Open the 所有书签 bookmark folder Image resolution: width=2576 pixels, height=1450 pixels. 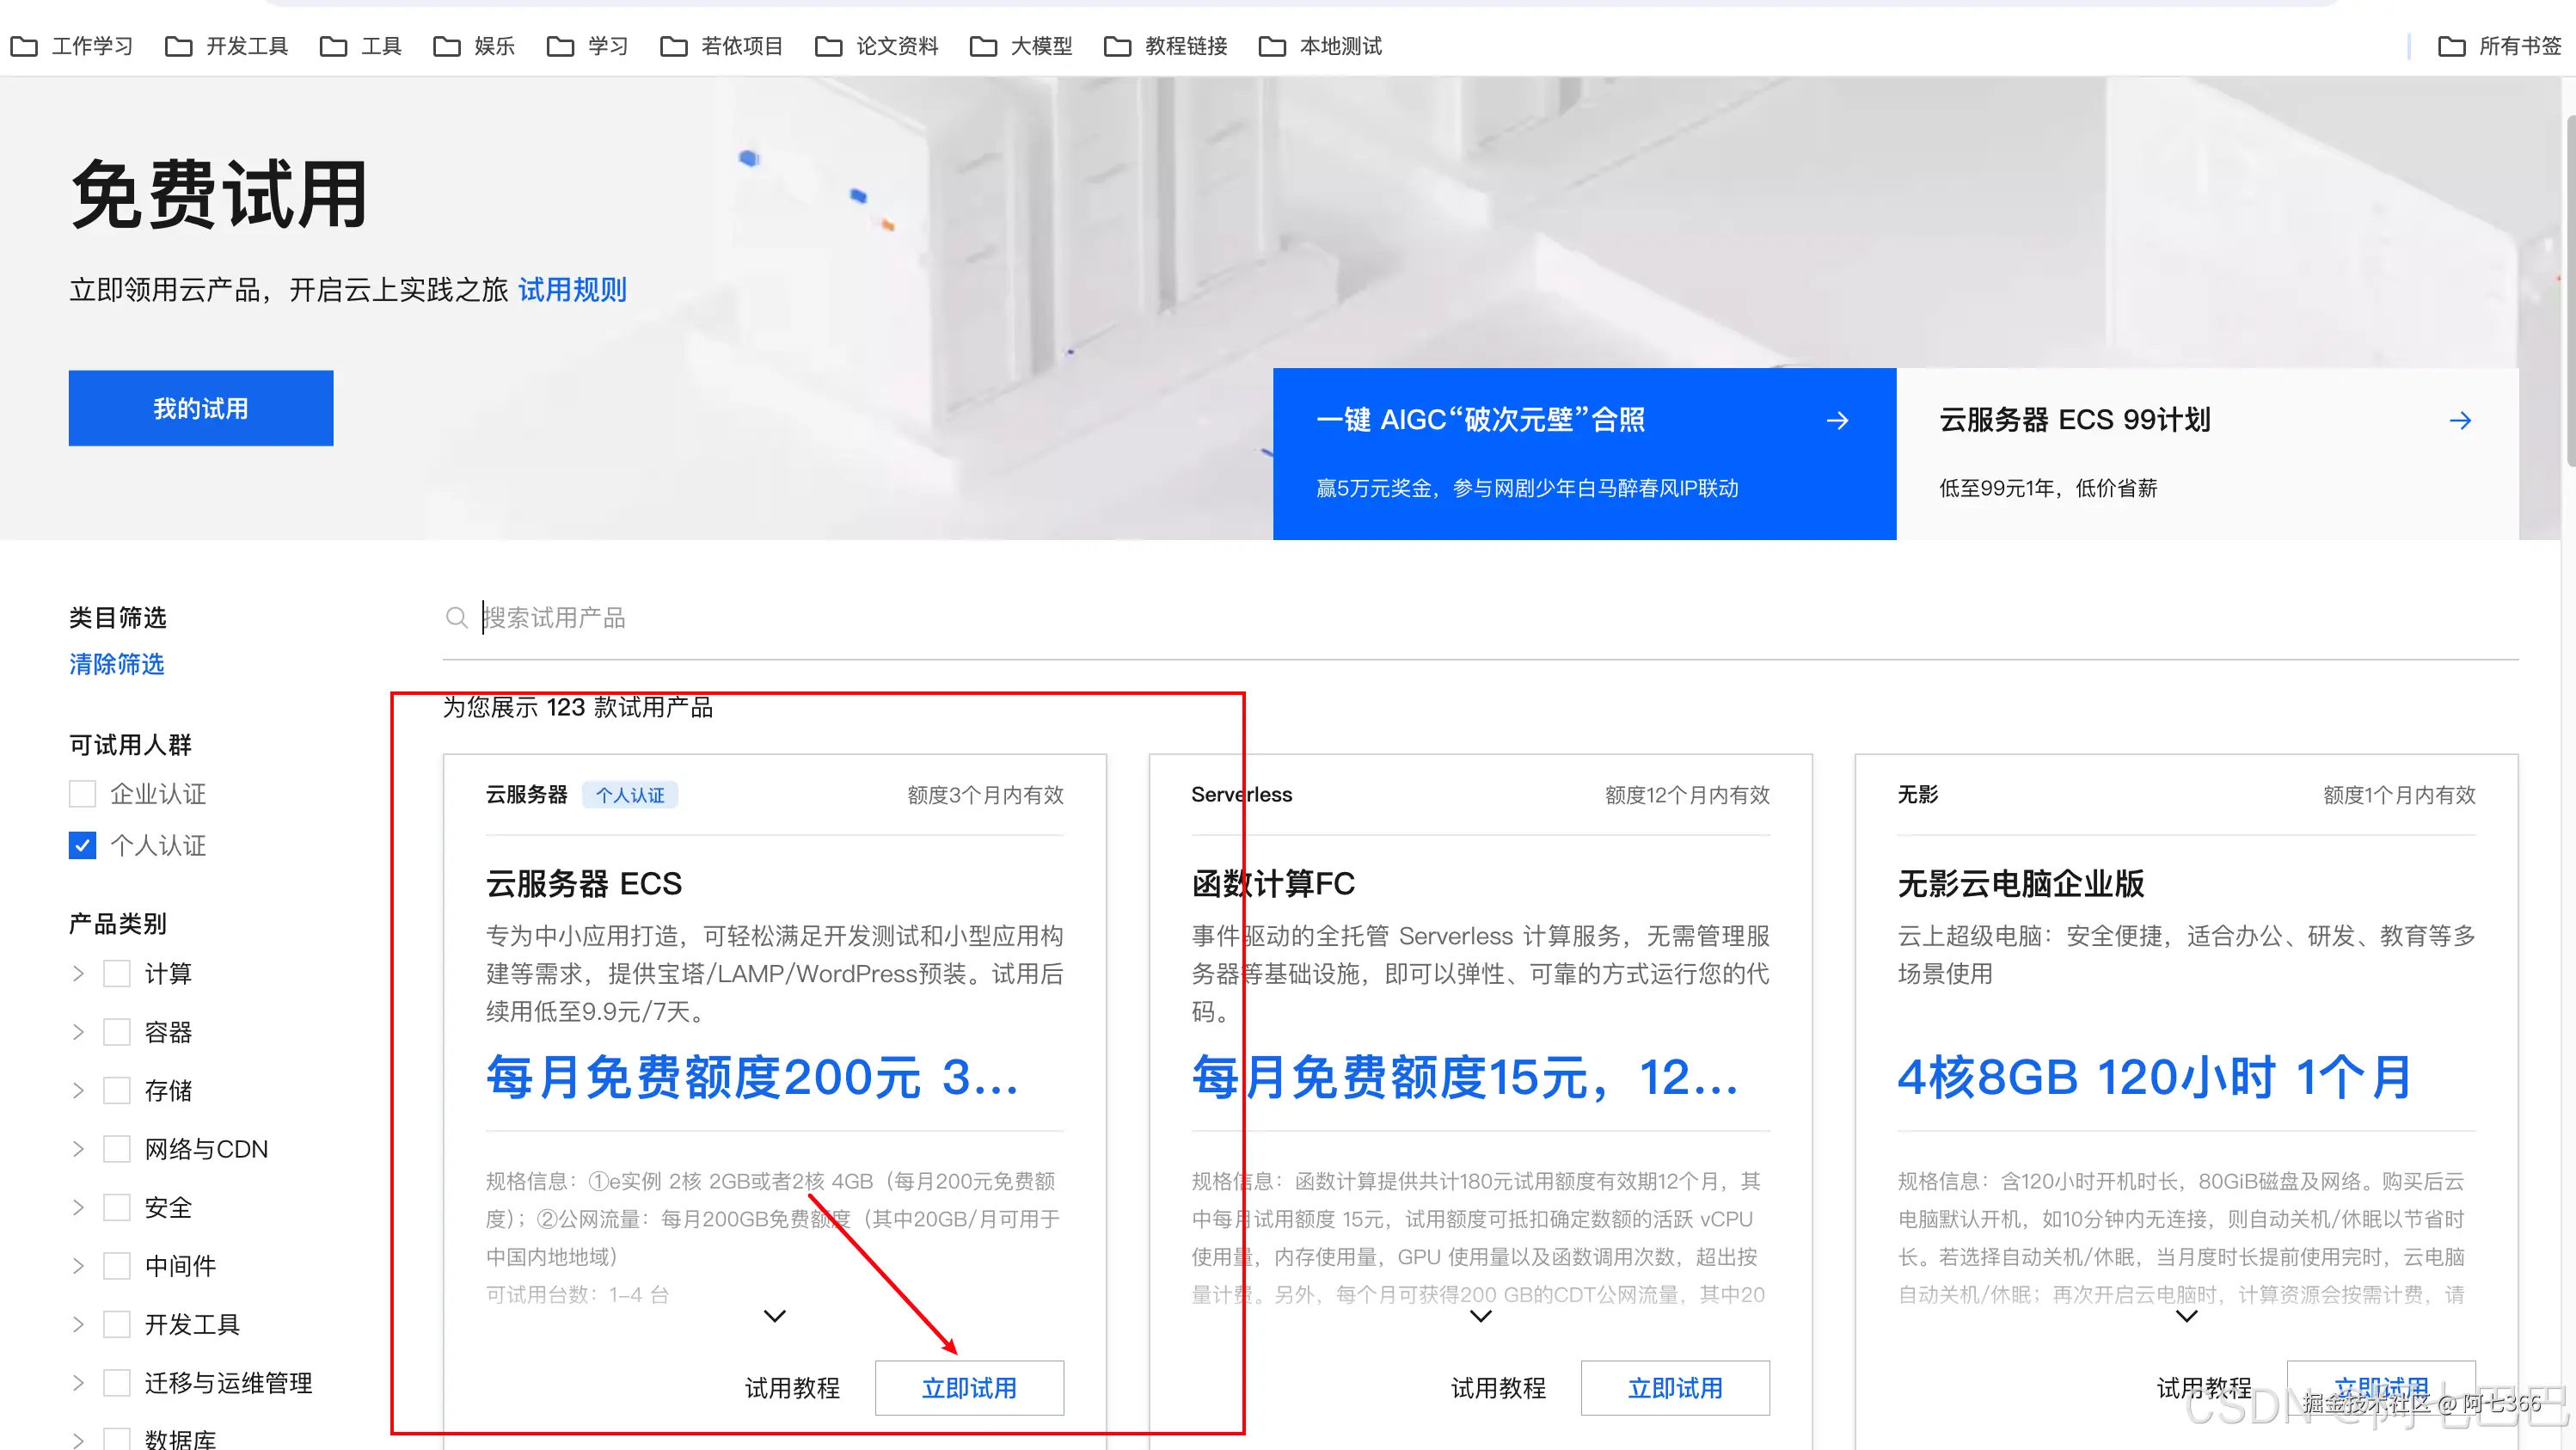point(2520,45)
